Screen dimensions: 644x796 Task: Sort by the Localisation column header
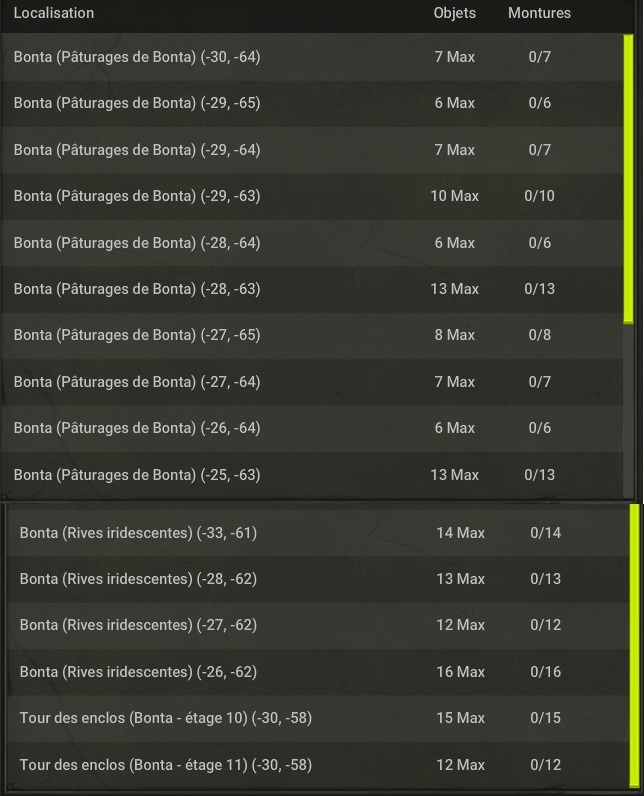[54, 13]
